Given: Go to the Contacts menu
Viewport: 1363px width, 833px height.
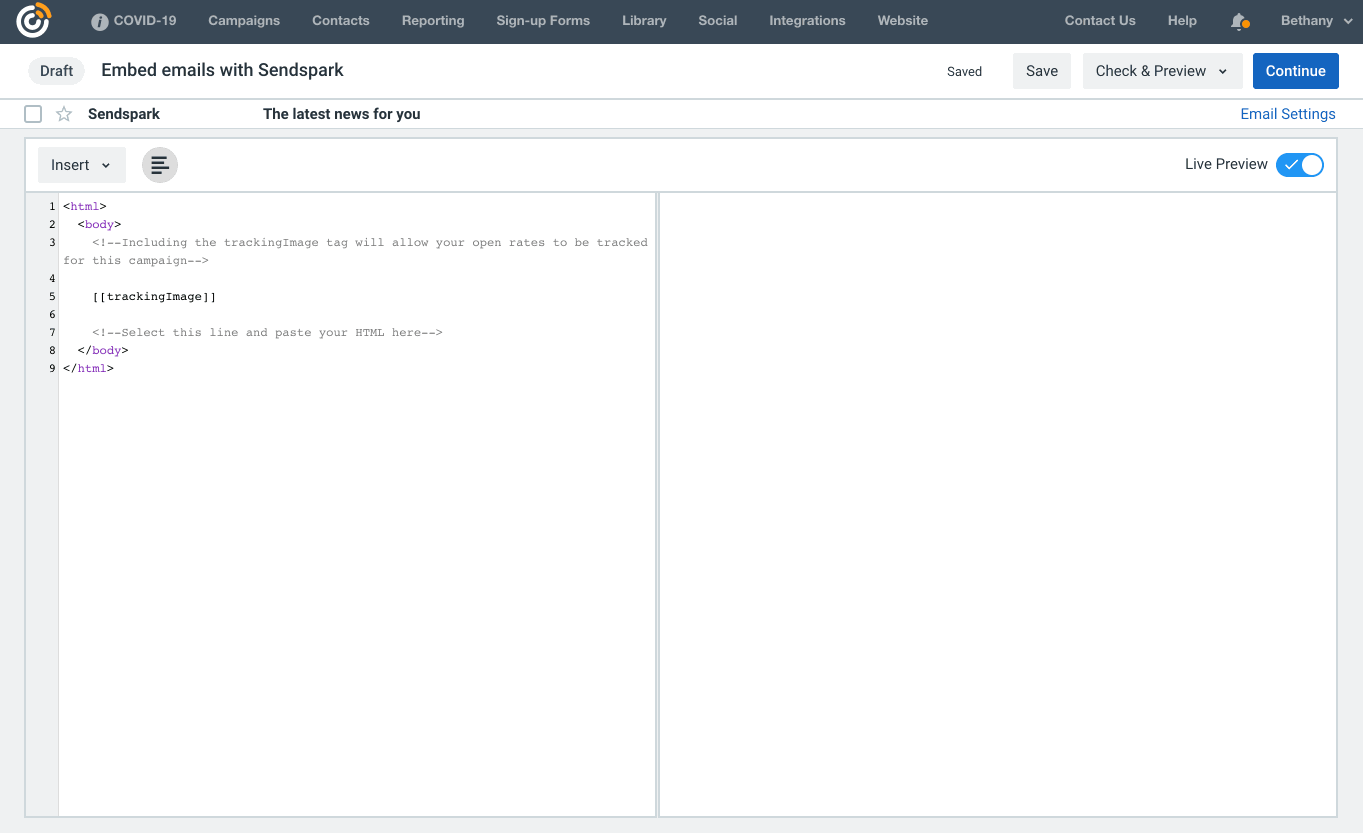Looking at the screenshot, I should click(341, 20).
